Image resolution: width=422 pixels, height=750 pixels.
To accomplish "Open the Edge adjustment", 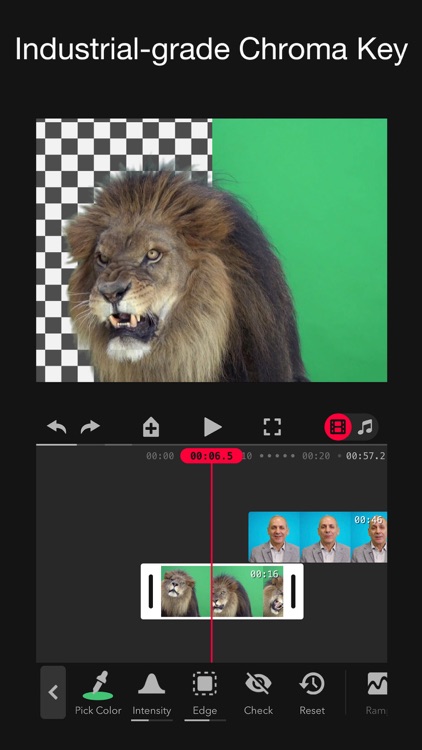I will pyautogui.click(x=205, y=693).
